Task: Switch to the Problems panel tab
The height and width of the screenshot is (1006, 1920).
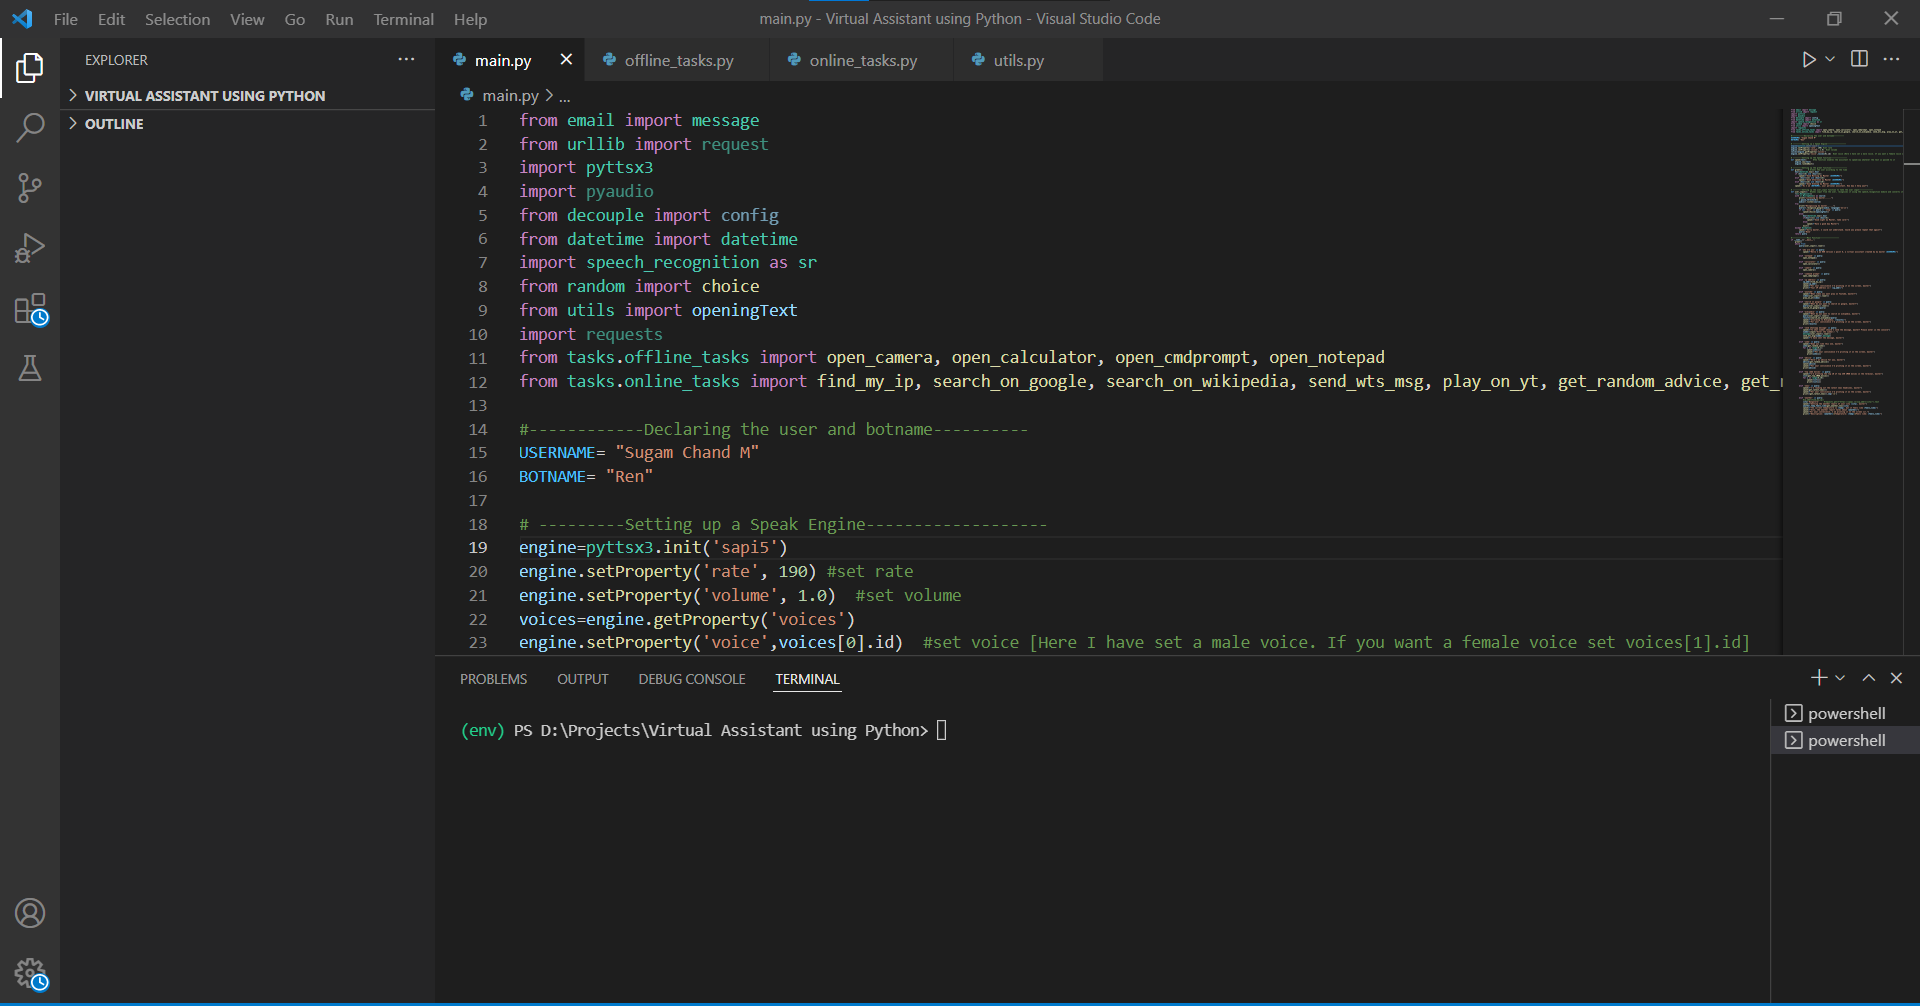Action: point(493,679)
